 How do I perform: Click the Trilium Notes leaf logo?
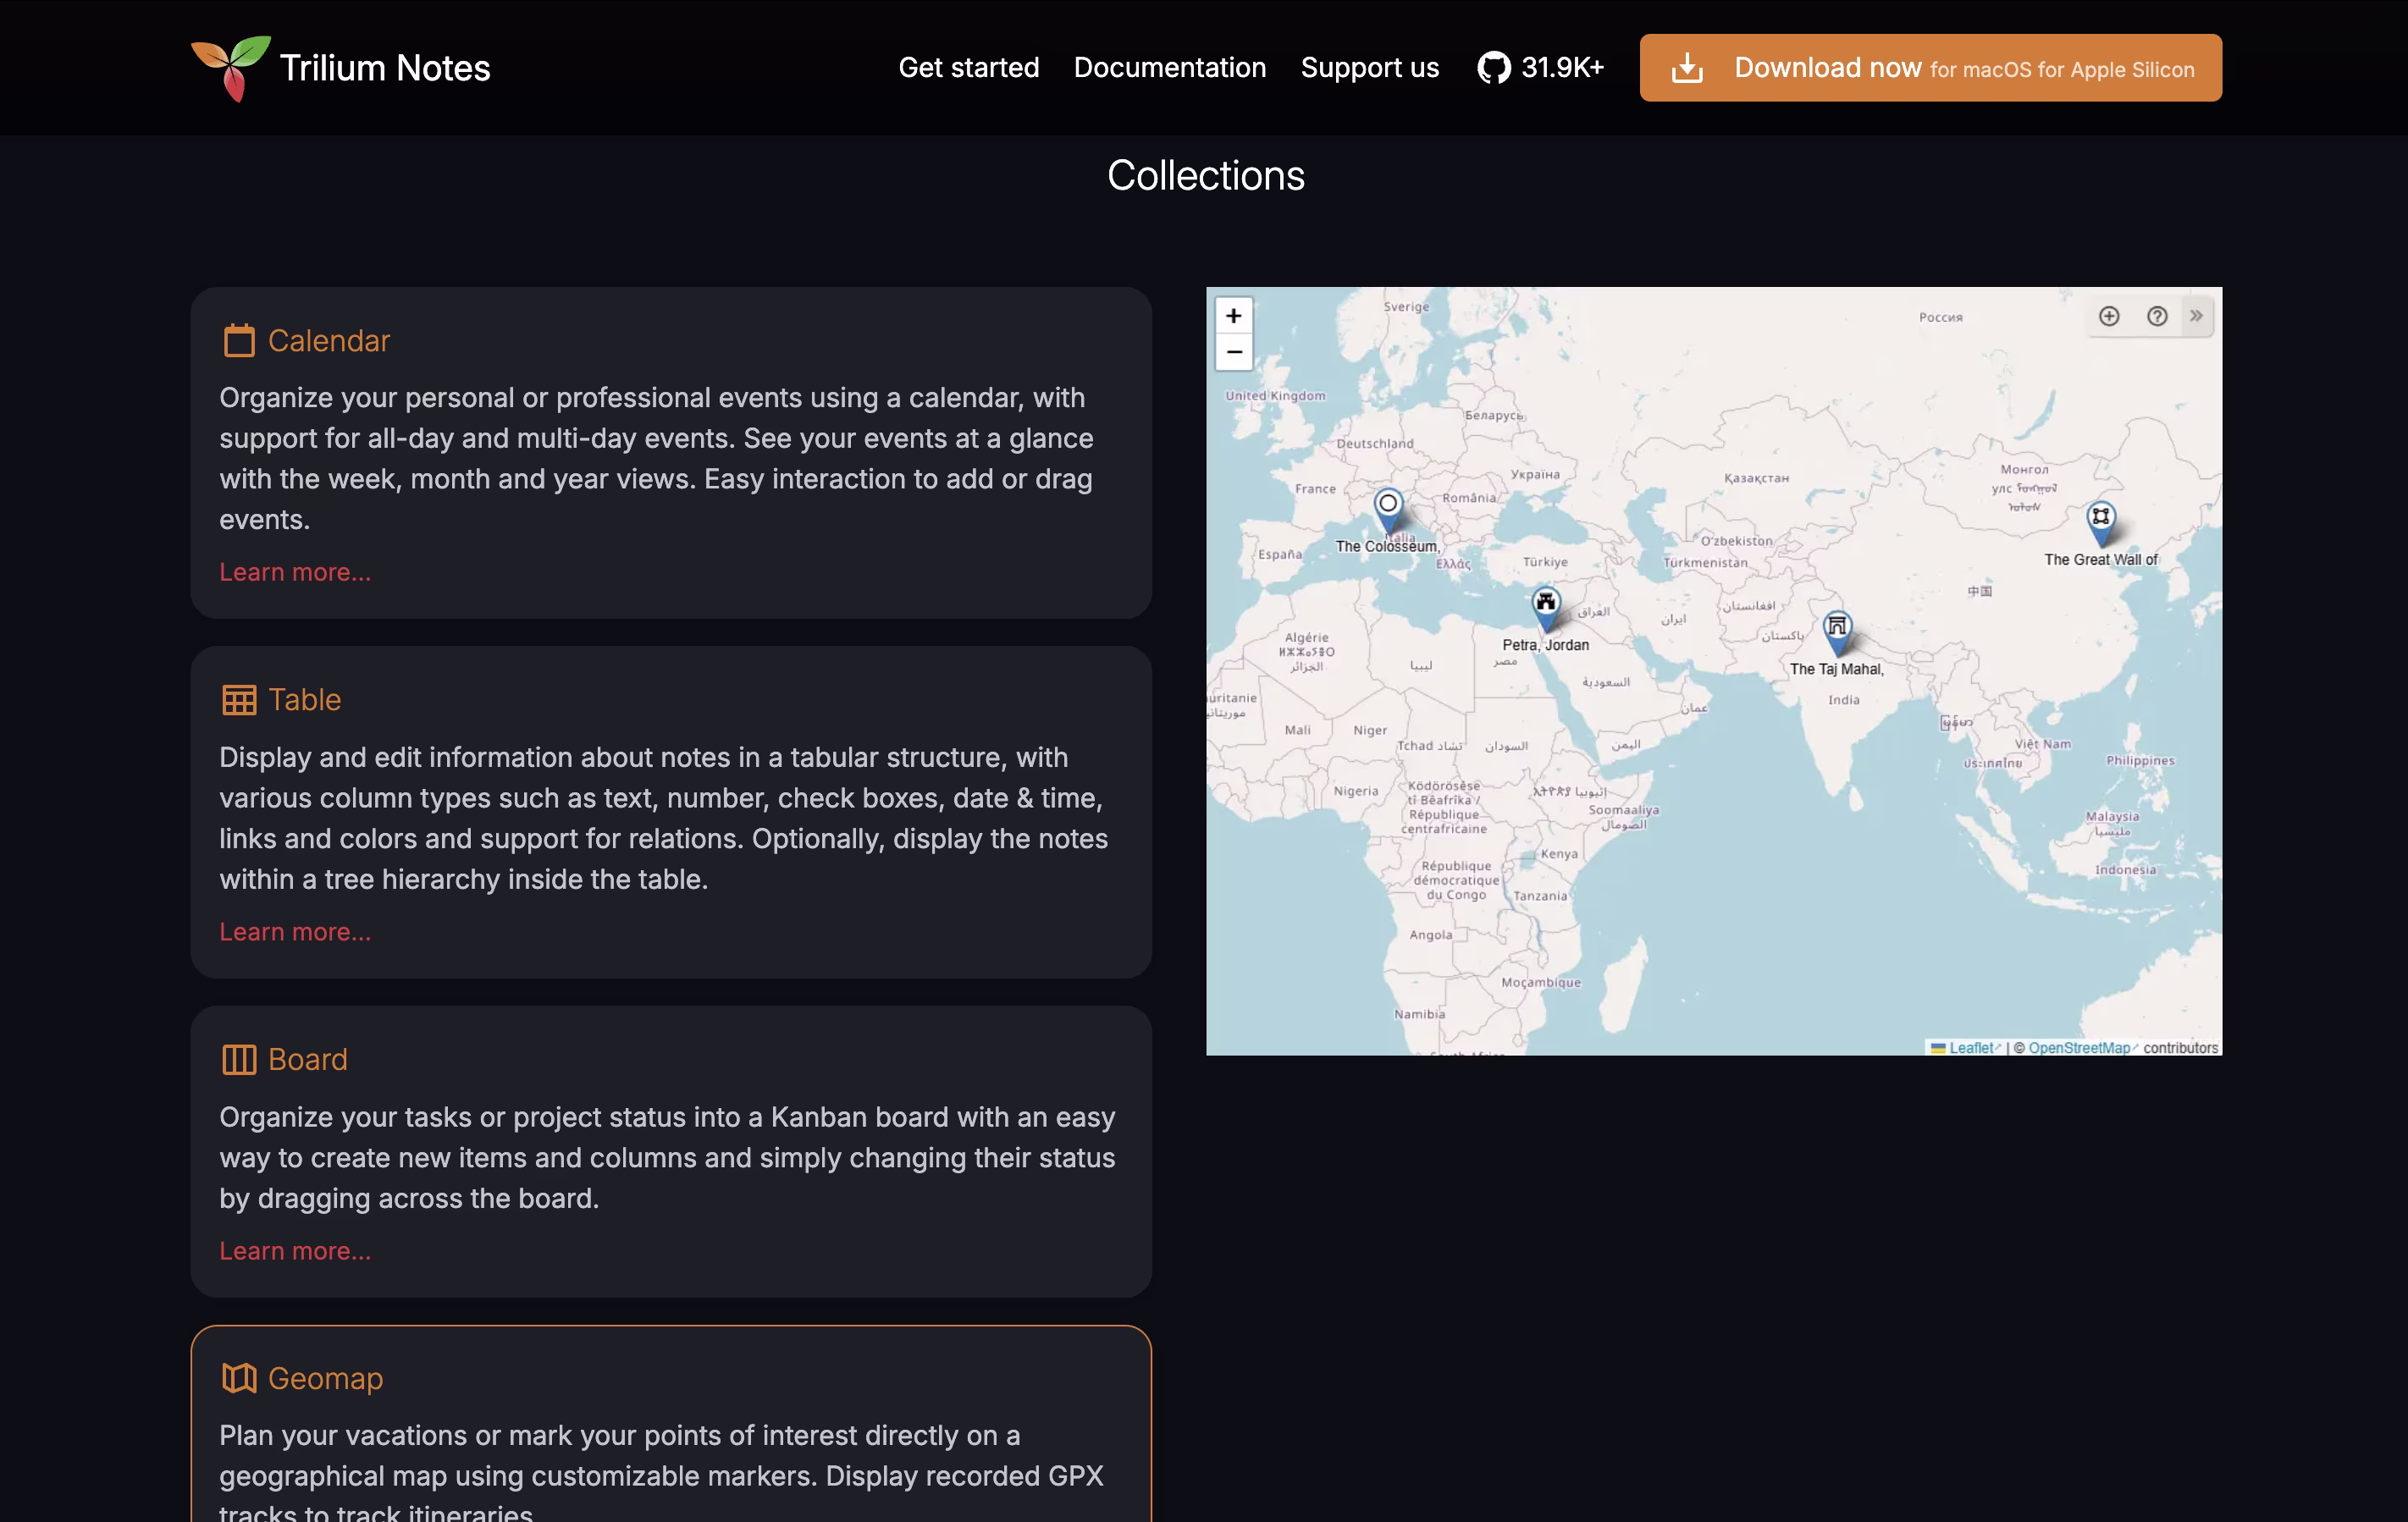coord(231,68)
